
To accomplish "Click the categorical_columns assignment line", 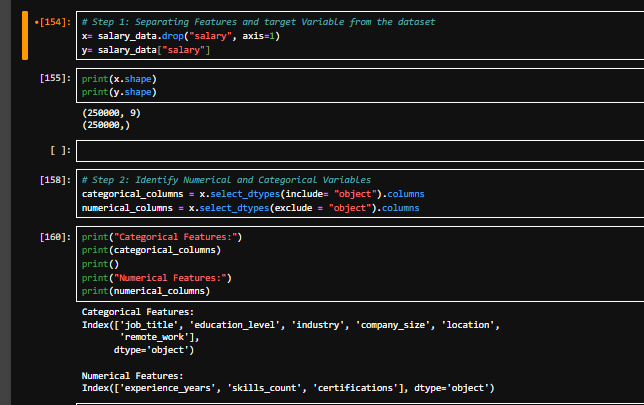I will click(253, 194).
